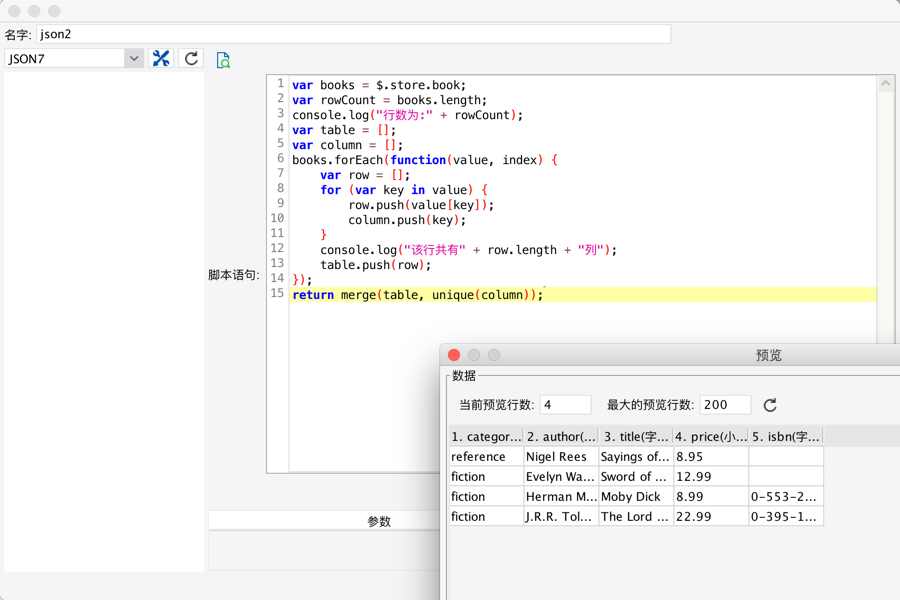
Task: Click the price cell 22.99
Action: [x=711, y=517]
